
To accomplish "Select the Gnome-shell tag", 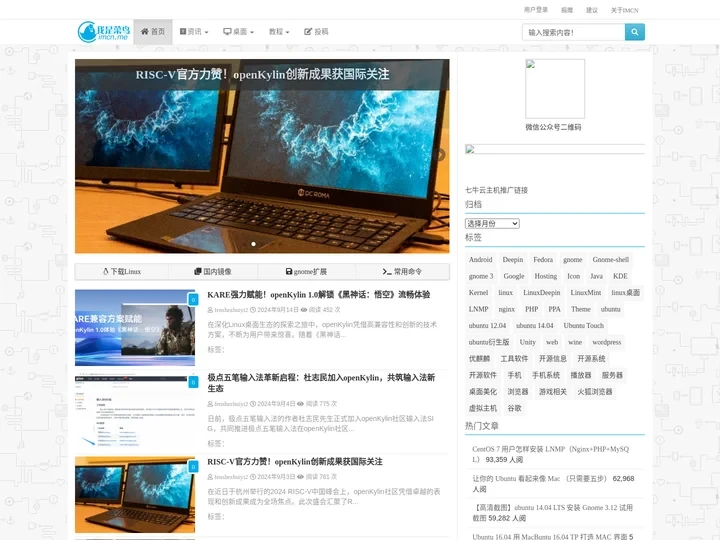I will point(610,259).
